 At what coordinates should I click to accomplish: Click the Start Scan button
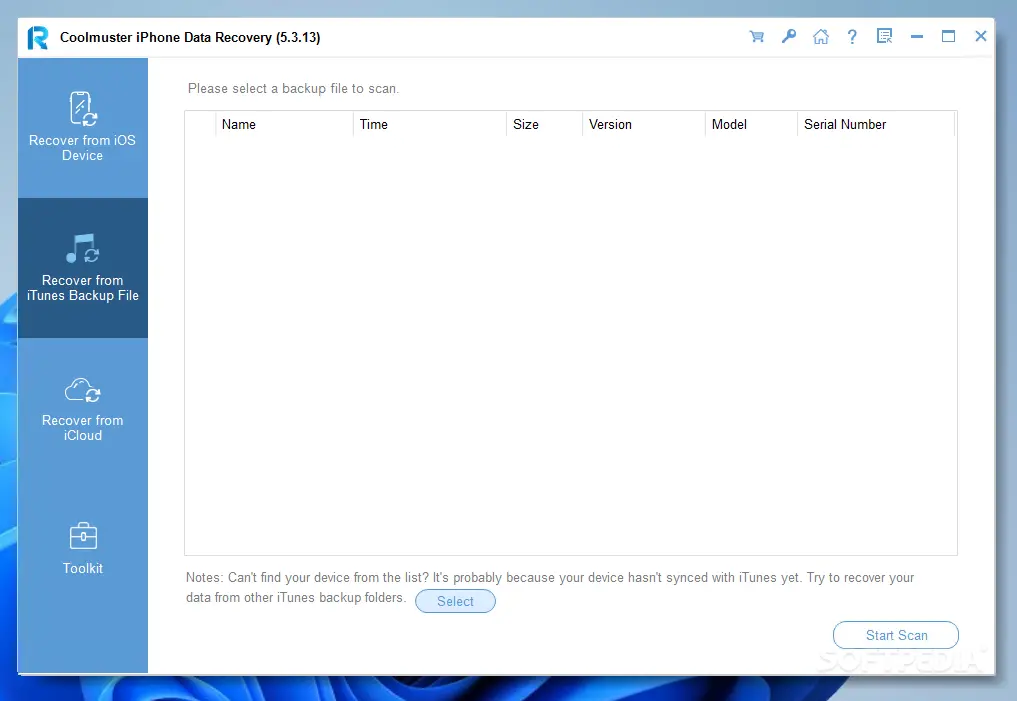click(896, 635)
